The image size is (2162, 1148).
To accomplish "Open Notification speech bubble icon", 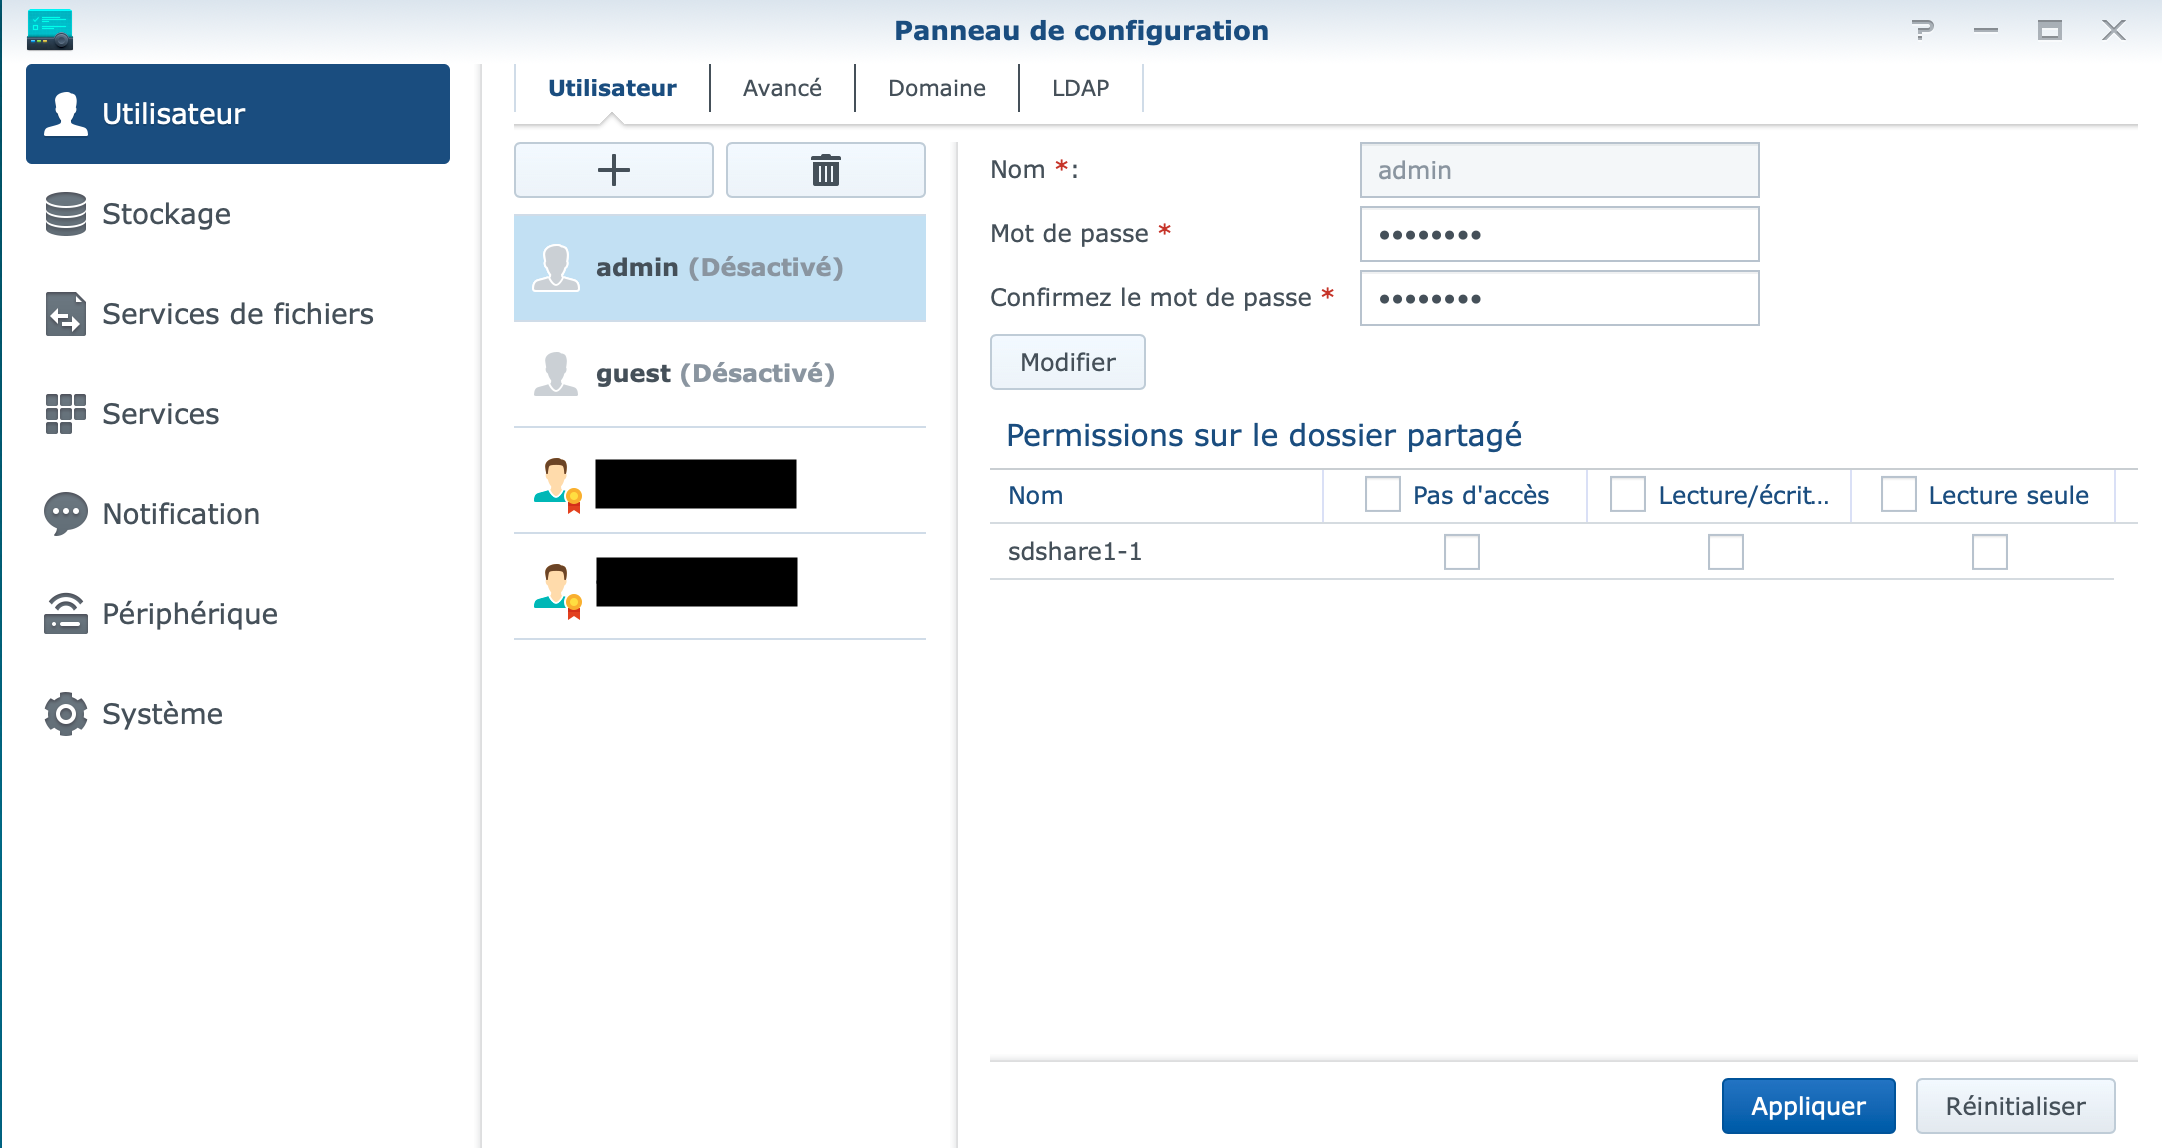I will [x=66, y=514].
